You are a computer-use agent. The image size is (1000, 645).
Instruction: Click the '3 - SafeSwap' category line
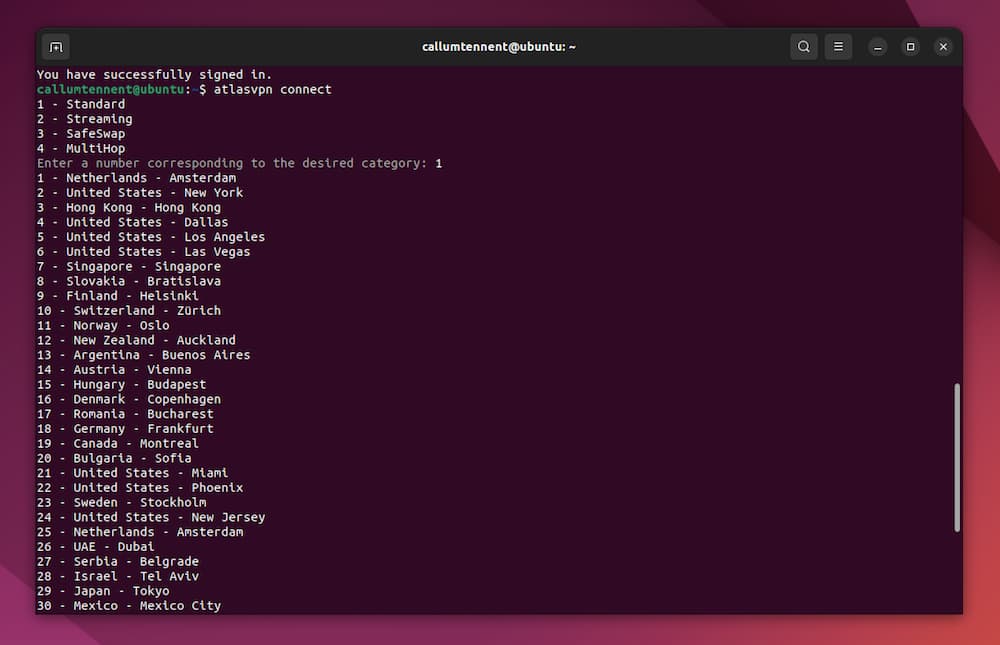(81, 133)
